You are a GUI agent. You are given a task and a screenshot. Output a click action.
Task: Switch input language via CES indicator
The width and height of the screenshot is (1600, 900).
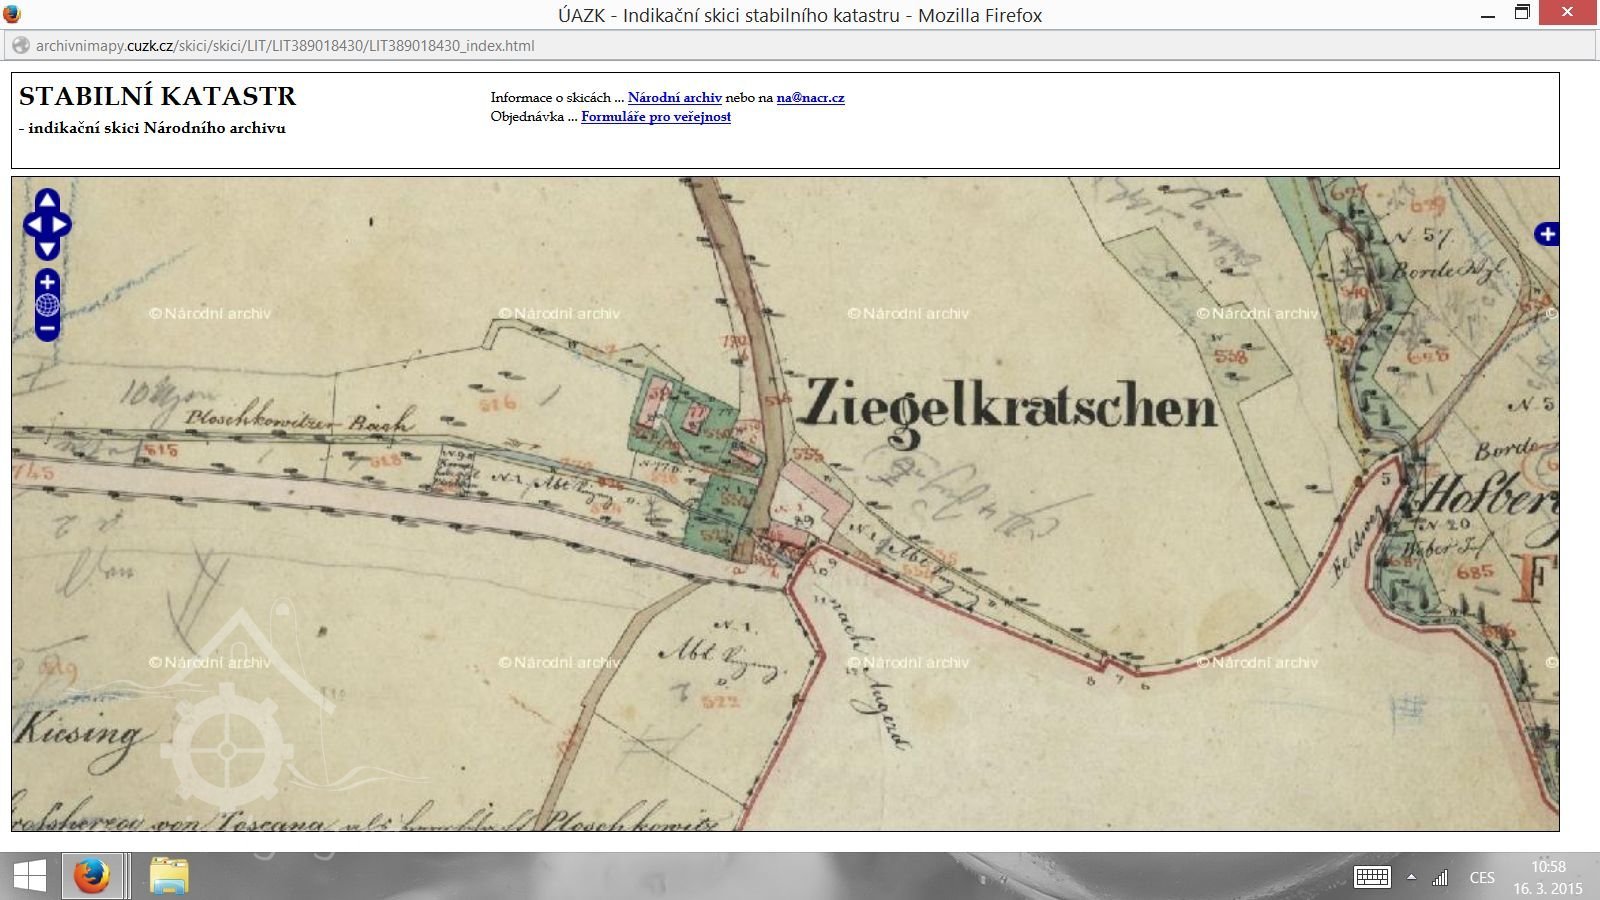(1481, 877)
